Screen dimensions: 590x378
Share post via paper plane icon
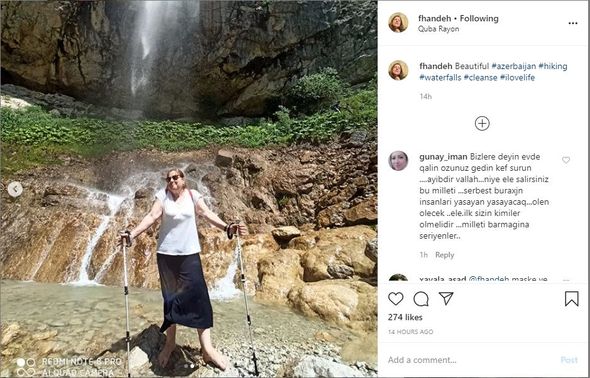coord(446,298)
